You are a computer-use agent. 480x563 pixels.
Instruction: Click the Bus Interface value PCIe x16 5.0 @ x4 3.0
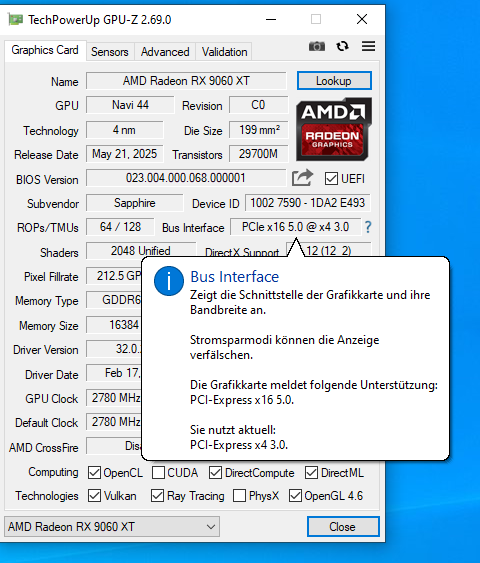coord(295,227)
